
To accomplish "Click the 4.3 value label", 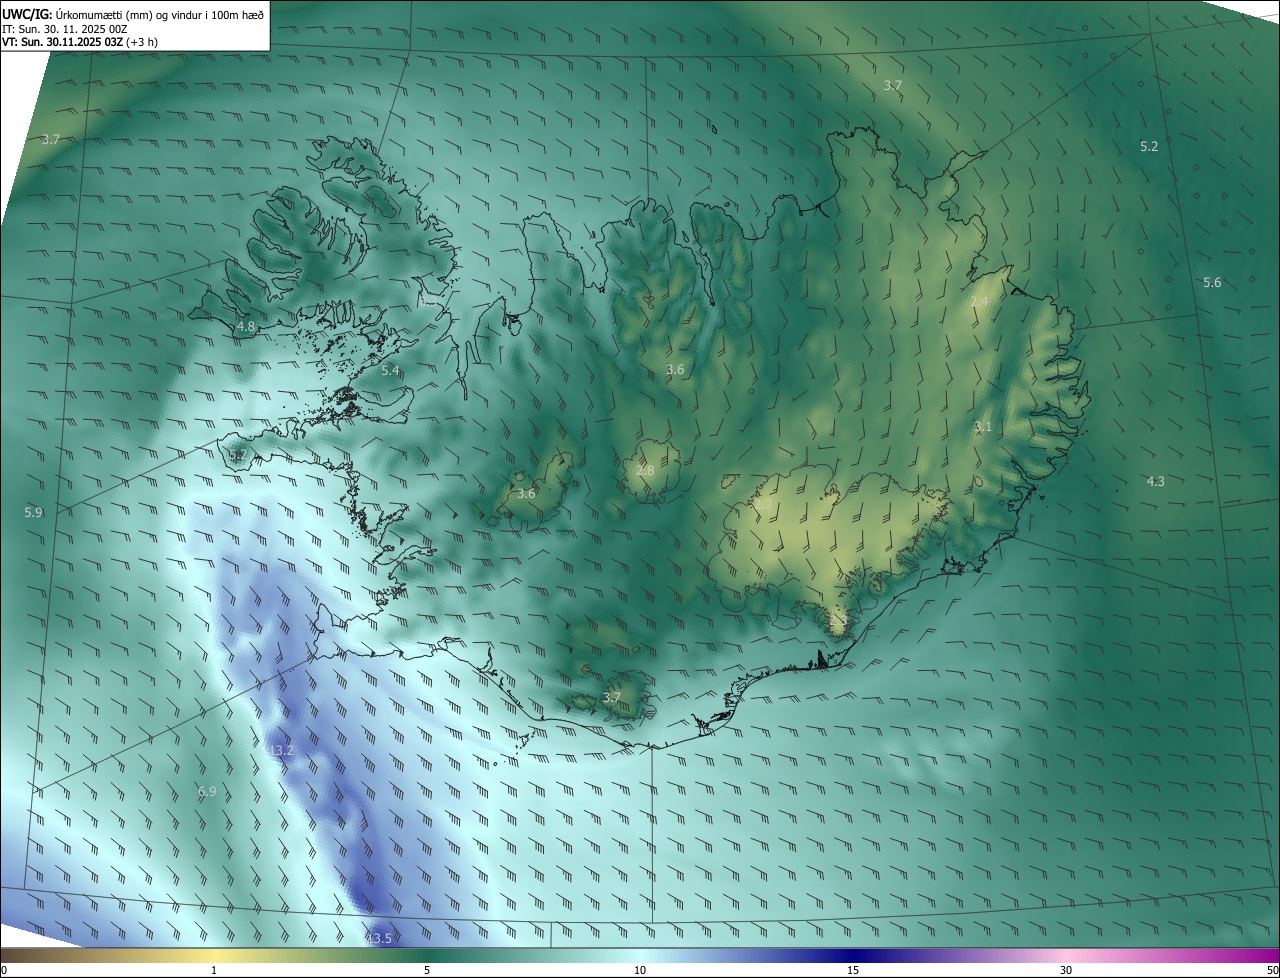I will pyautogui.click(x=1155, y=481).
